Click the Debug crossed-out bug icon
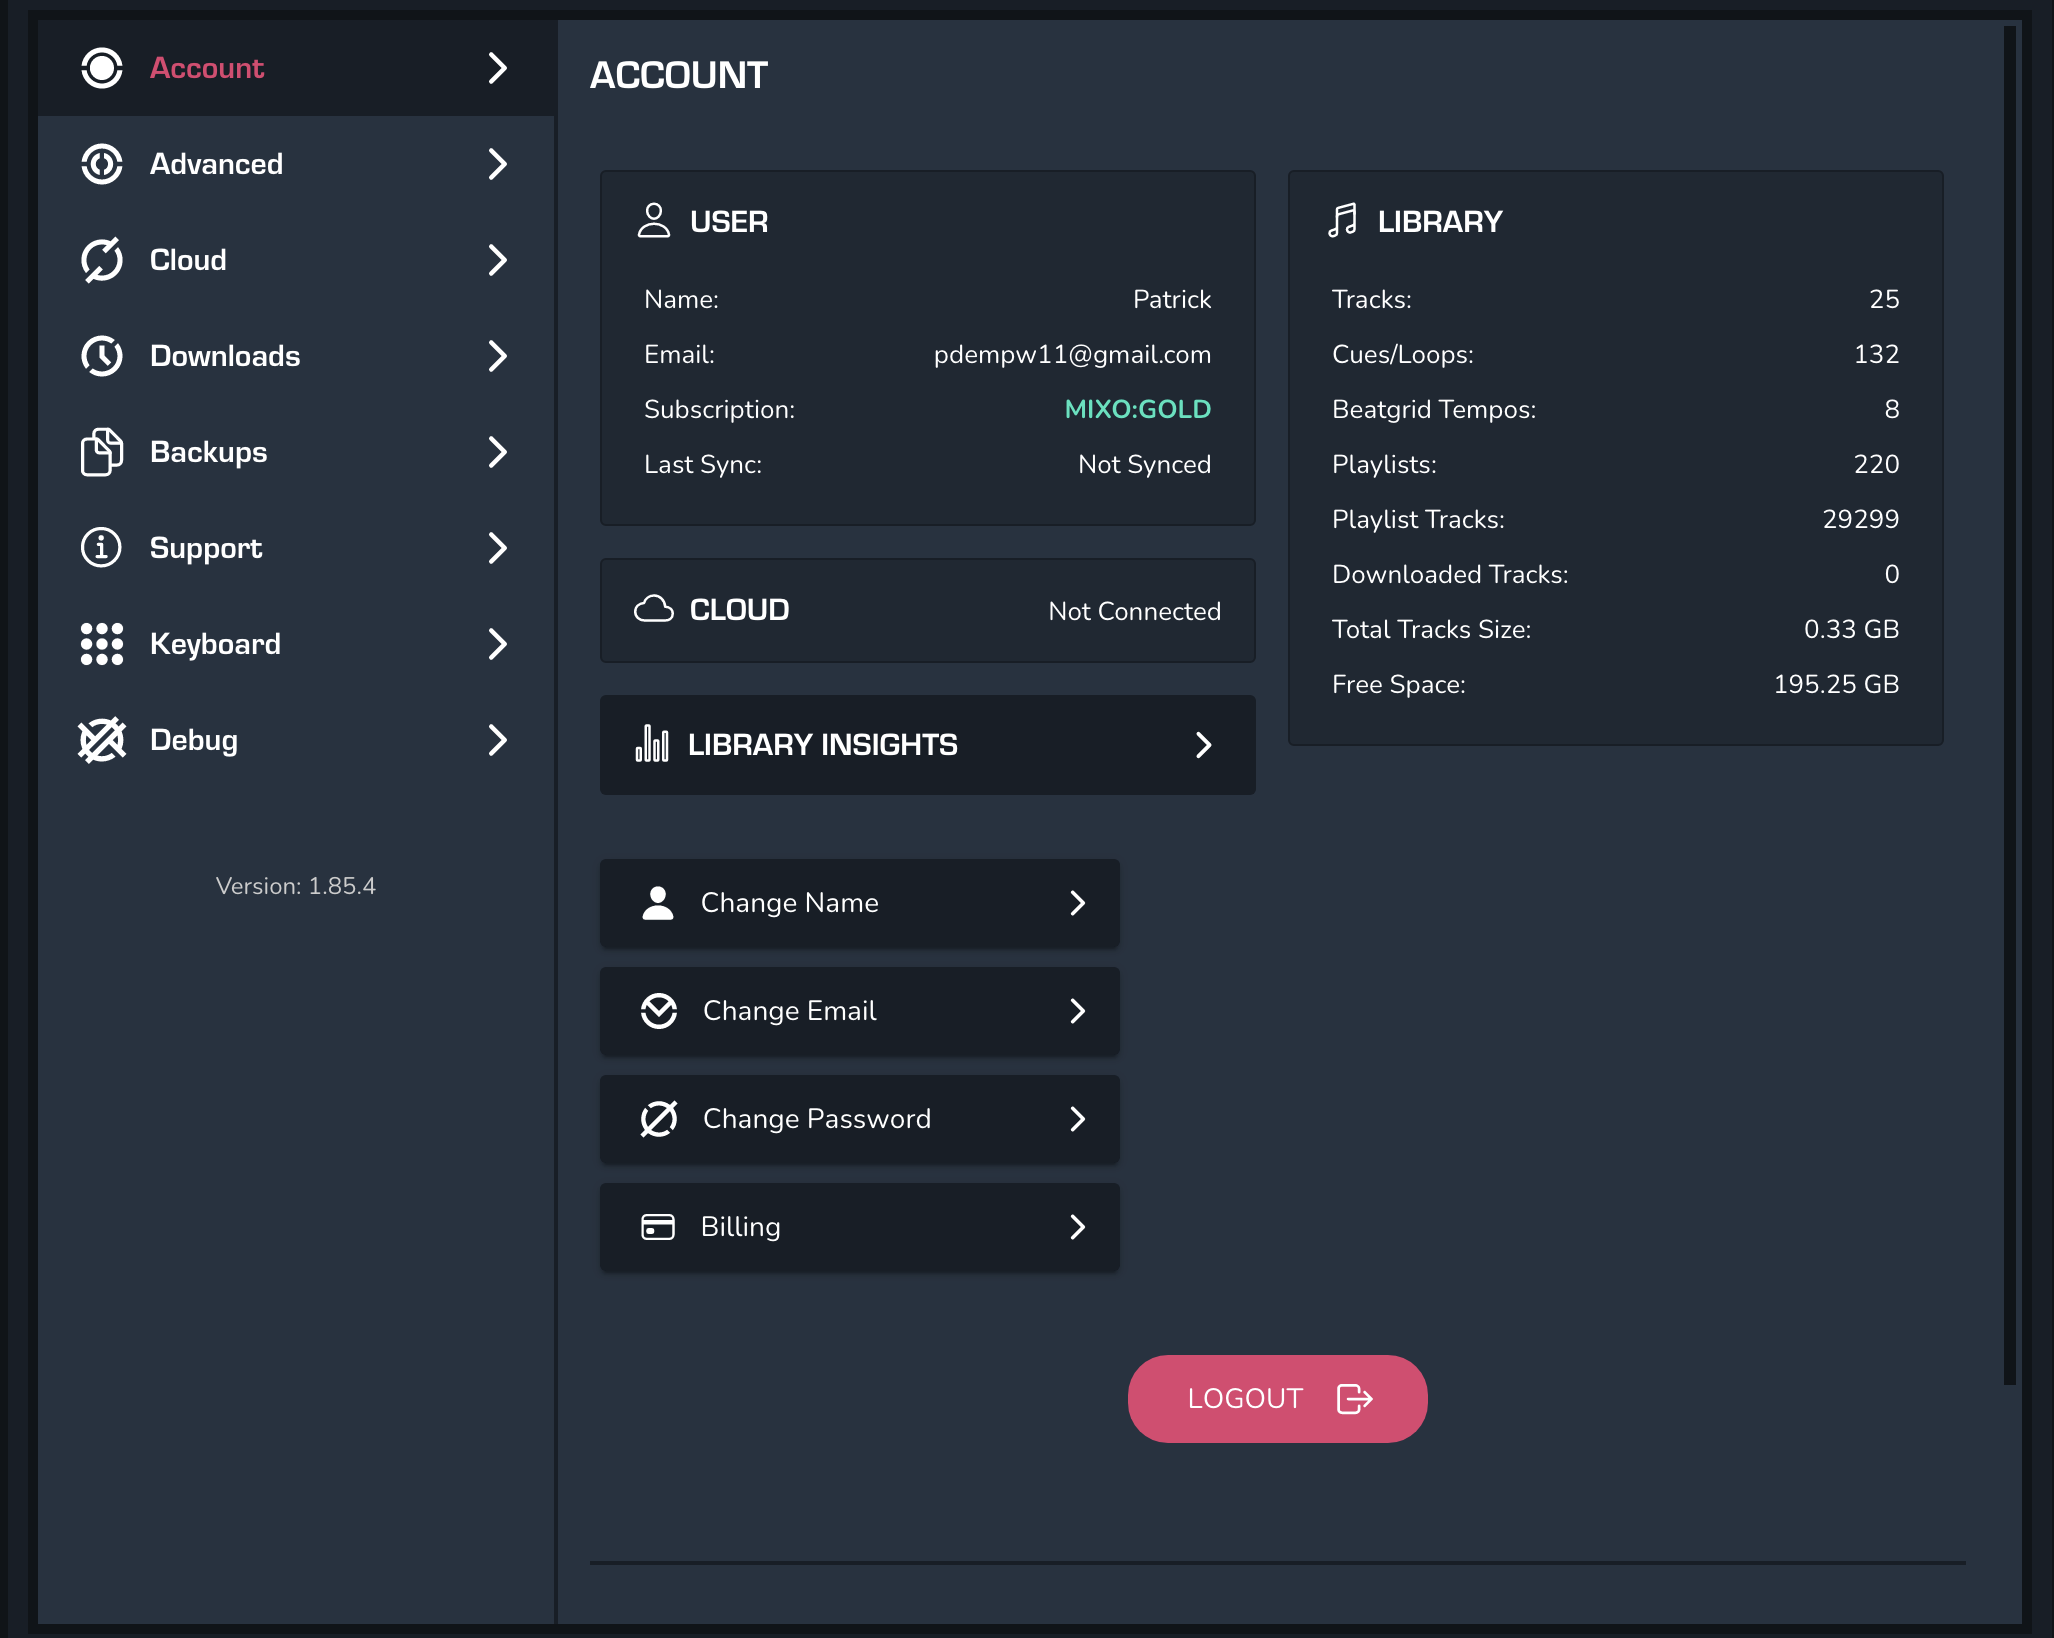This screenshot has height=1638, width=2054. [102, 740]
